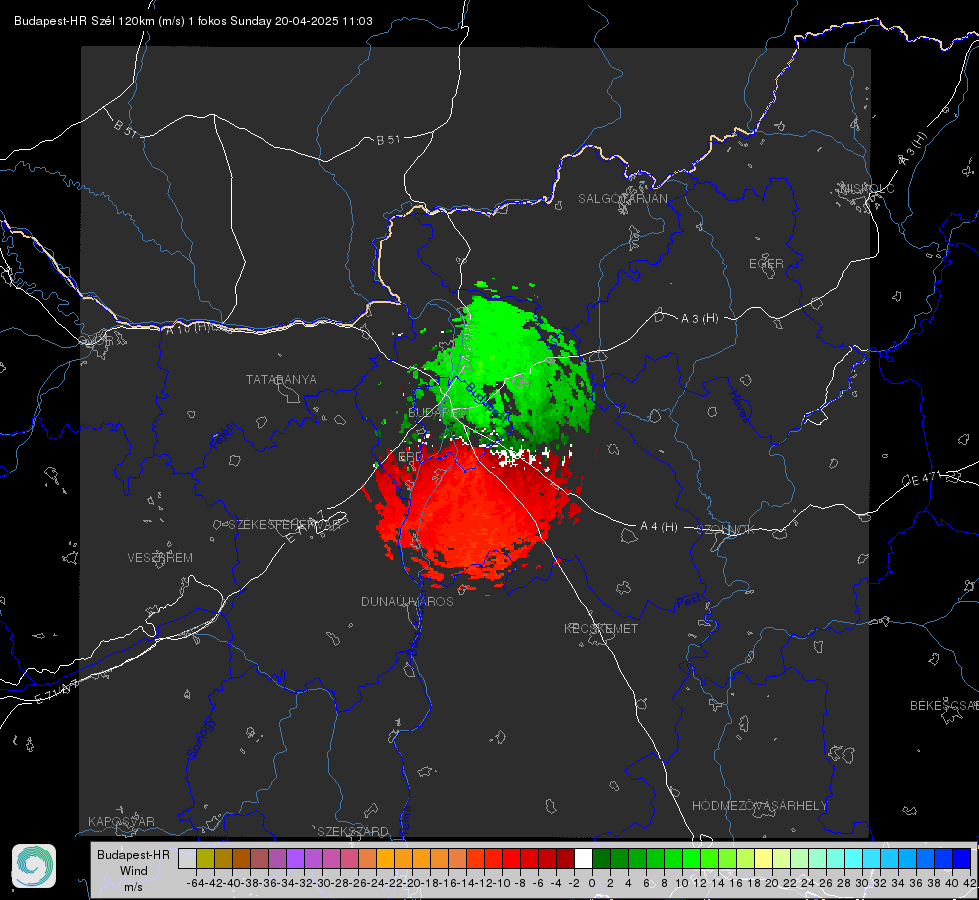Click the KECSKEMÉT city label
The height and width of the screenshot is (900, 979).
pyautogui.click(x=601, y=629)
